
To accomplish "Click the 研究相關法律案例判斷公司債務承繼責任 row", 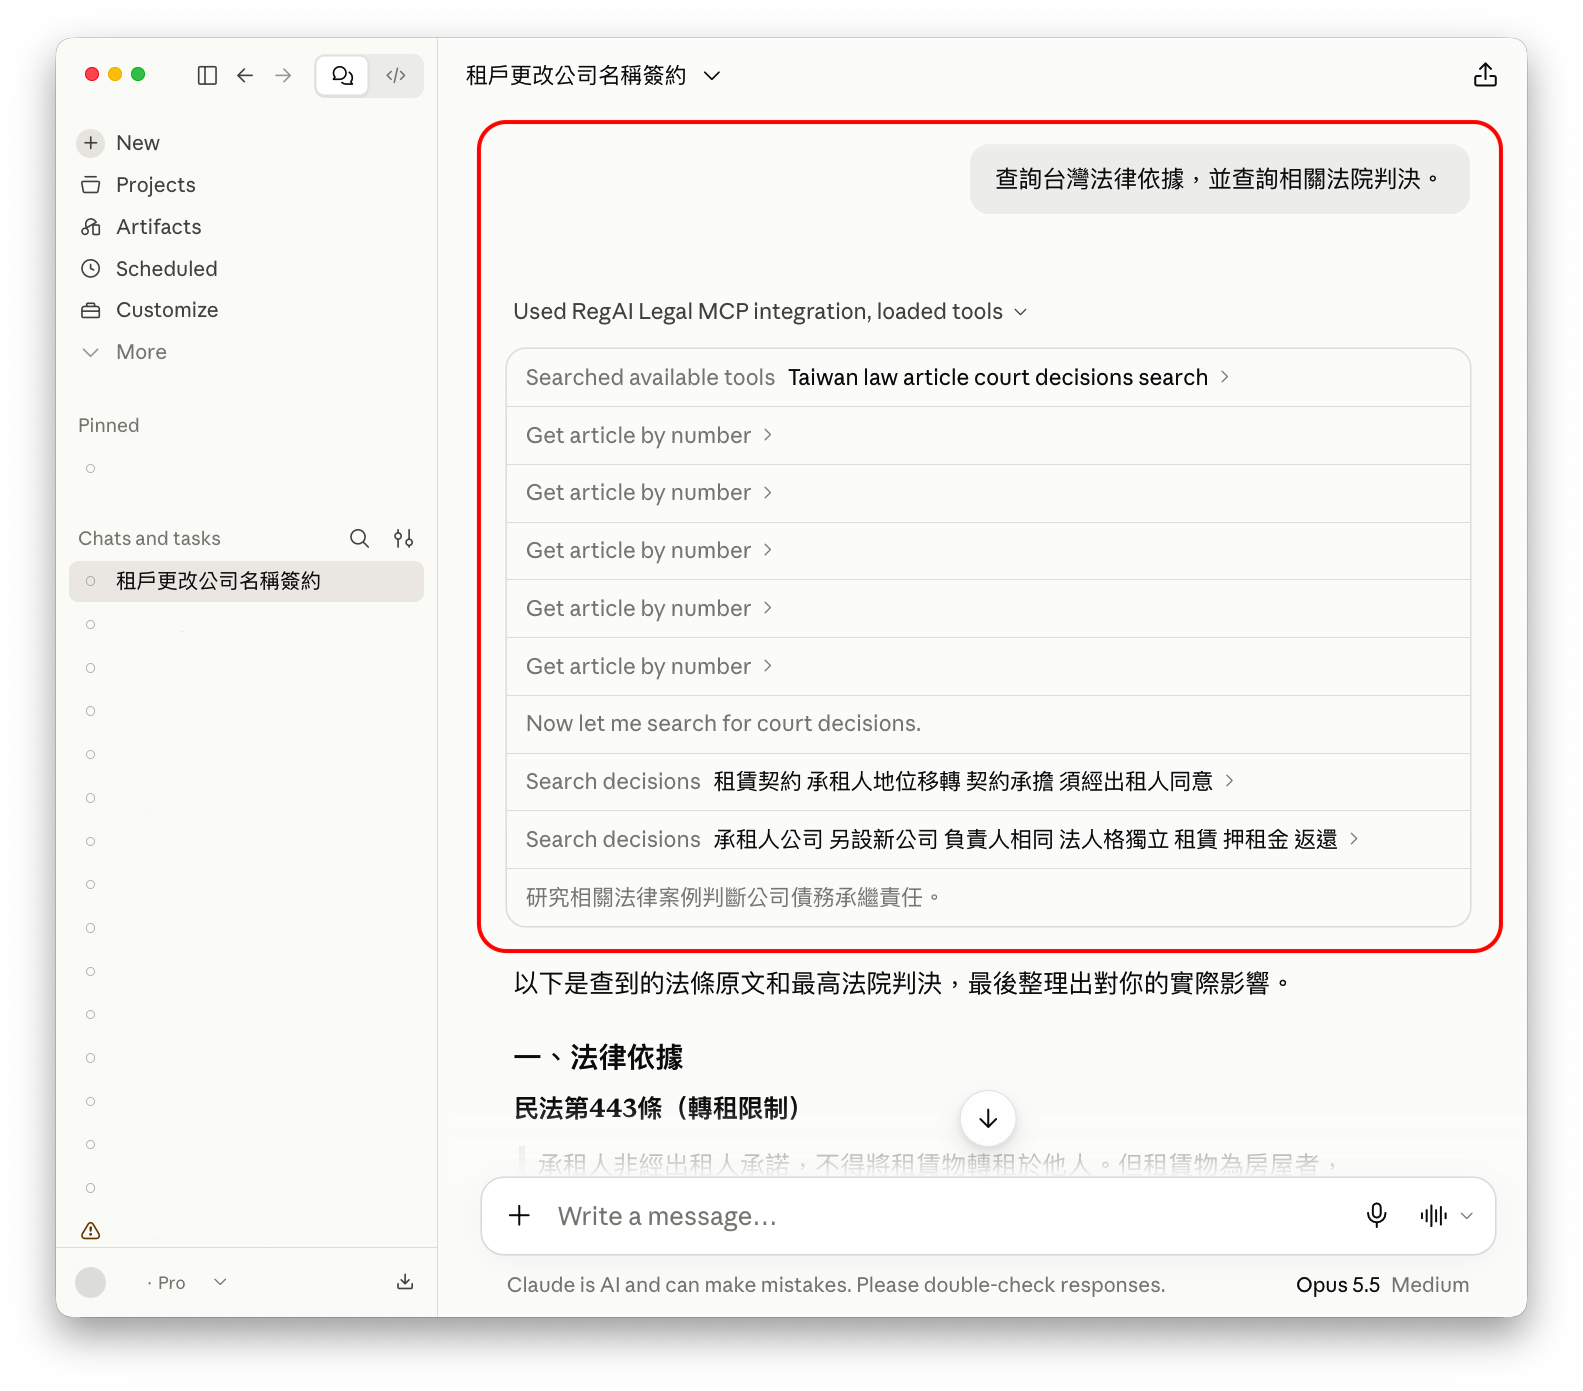I will (x=988, y=898).
